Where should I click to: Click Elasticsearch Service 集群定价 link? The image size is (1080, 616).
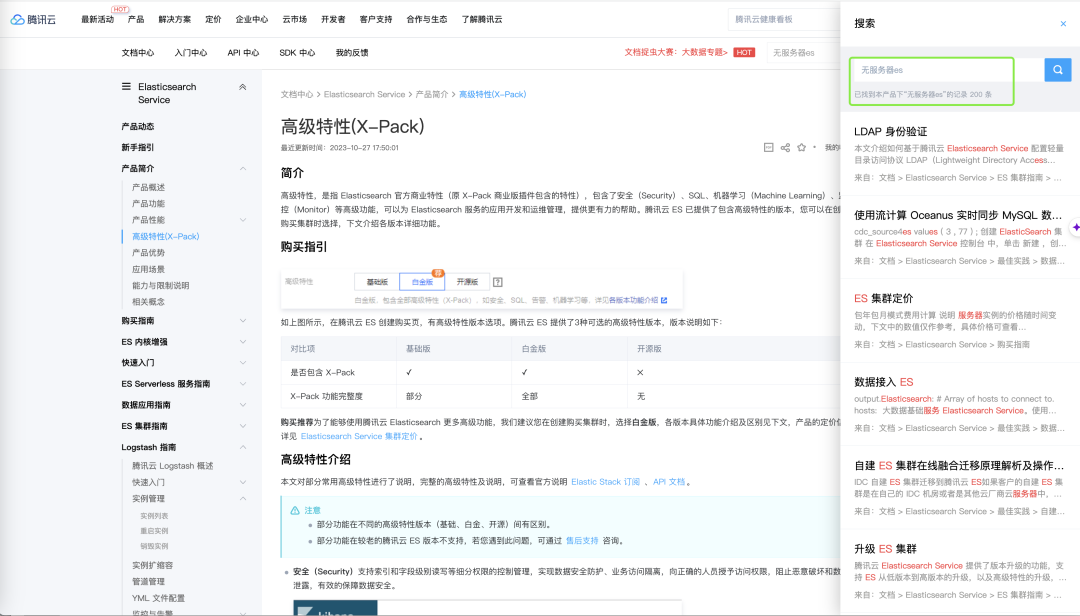pyautogui.click(x=359, y=436)
